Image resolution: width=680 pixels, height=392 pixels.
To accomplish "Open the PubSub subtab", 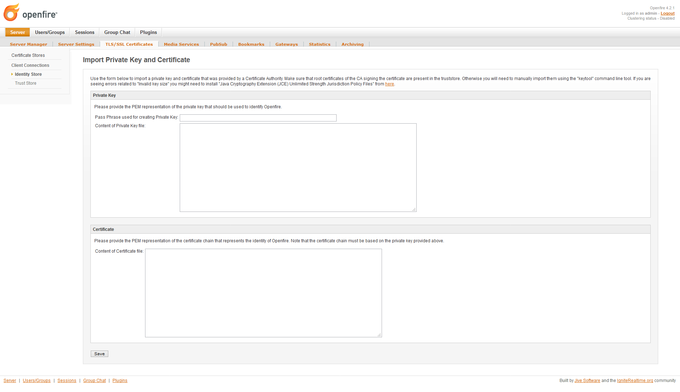I will [219, 44].
